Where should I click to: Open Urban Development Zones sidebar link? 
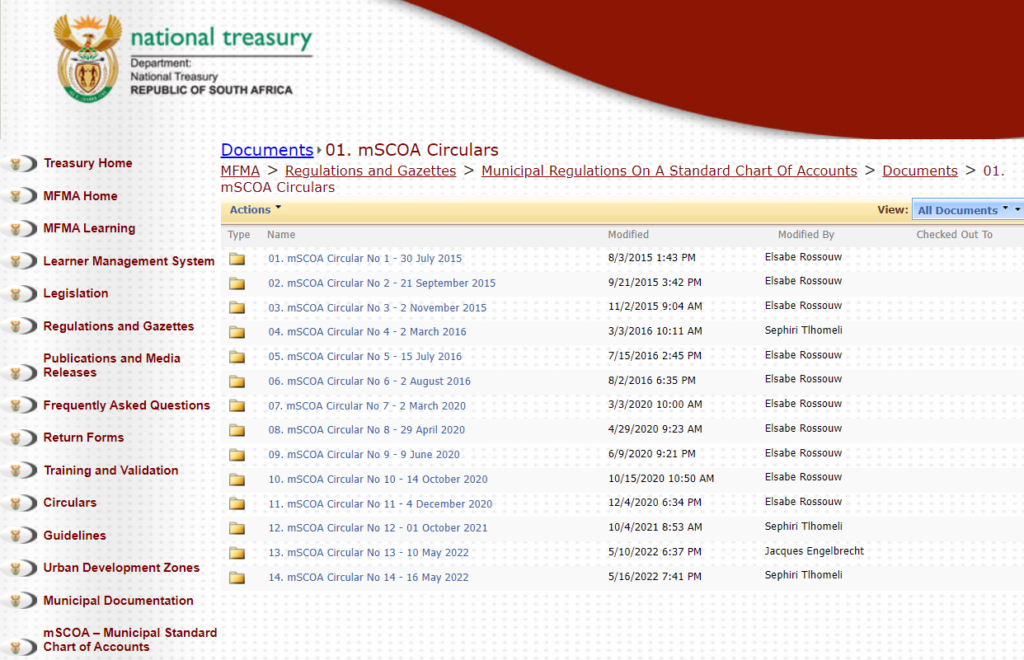click(x=121, y=568)
